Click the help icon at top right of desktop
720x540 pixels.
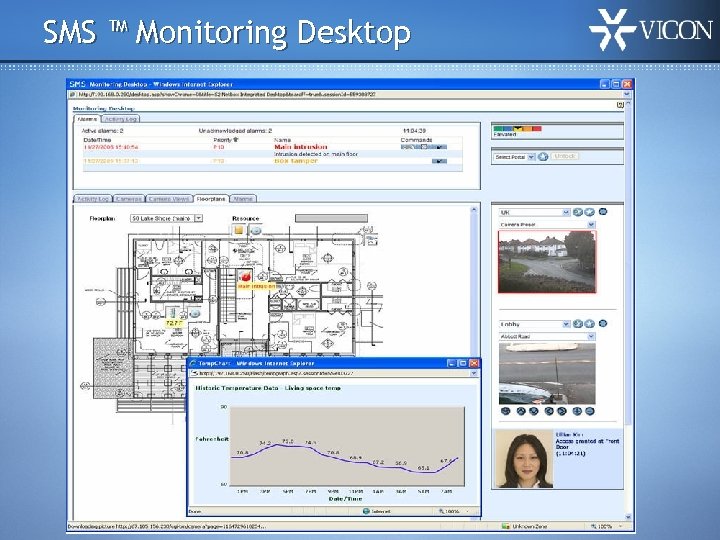pyautogui.click(x=620, y=105)
